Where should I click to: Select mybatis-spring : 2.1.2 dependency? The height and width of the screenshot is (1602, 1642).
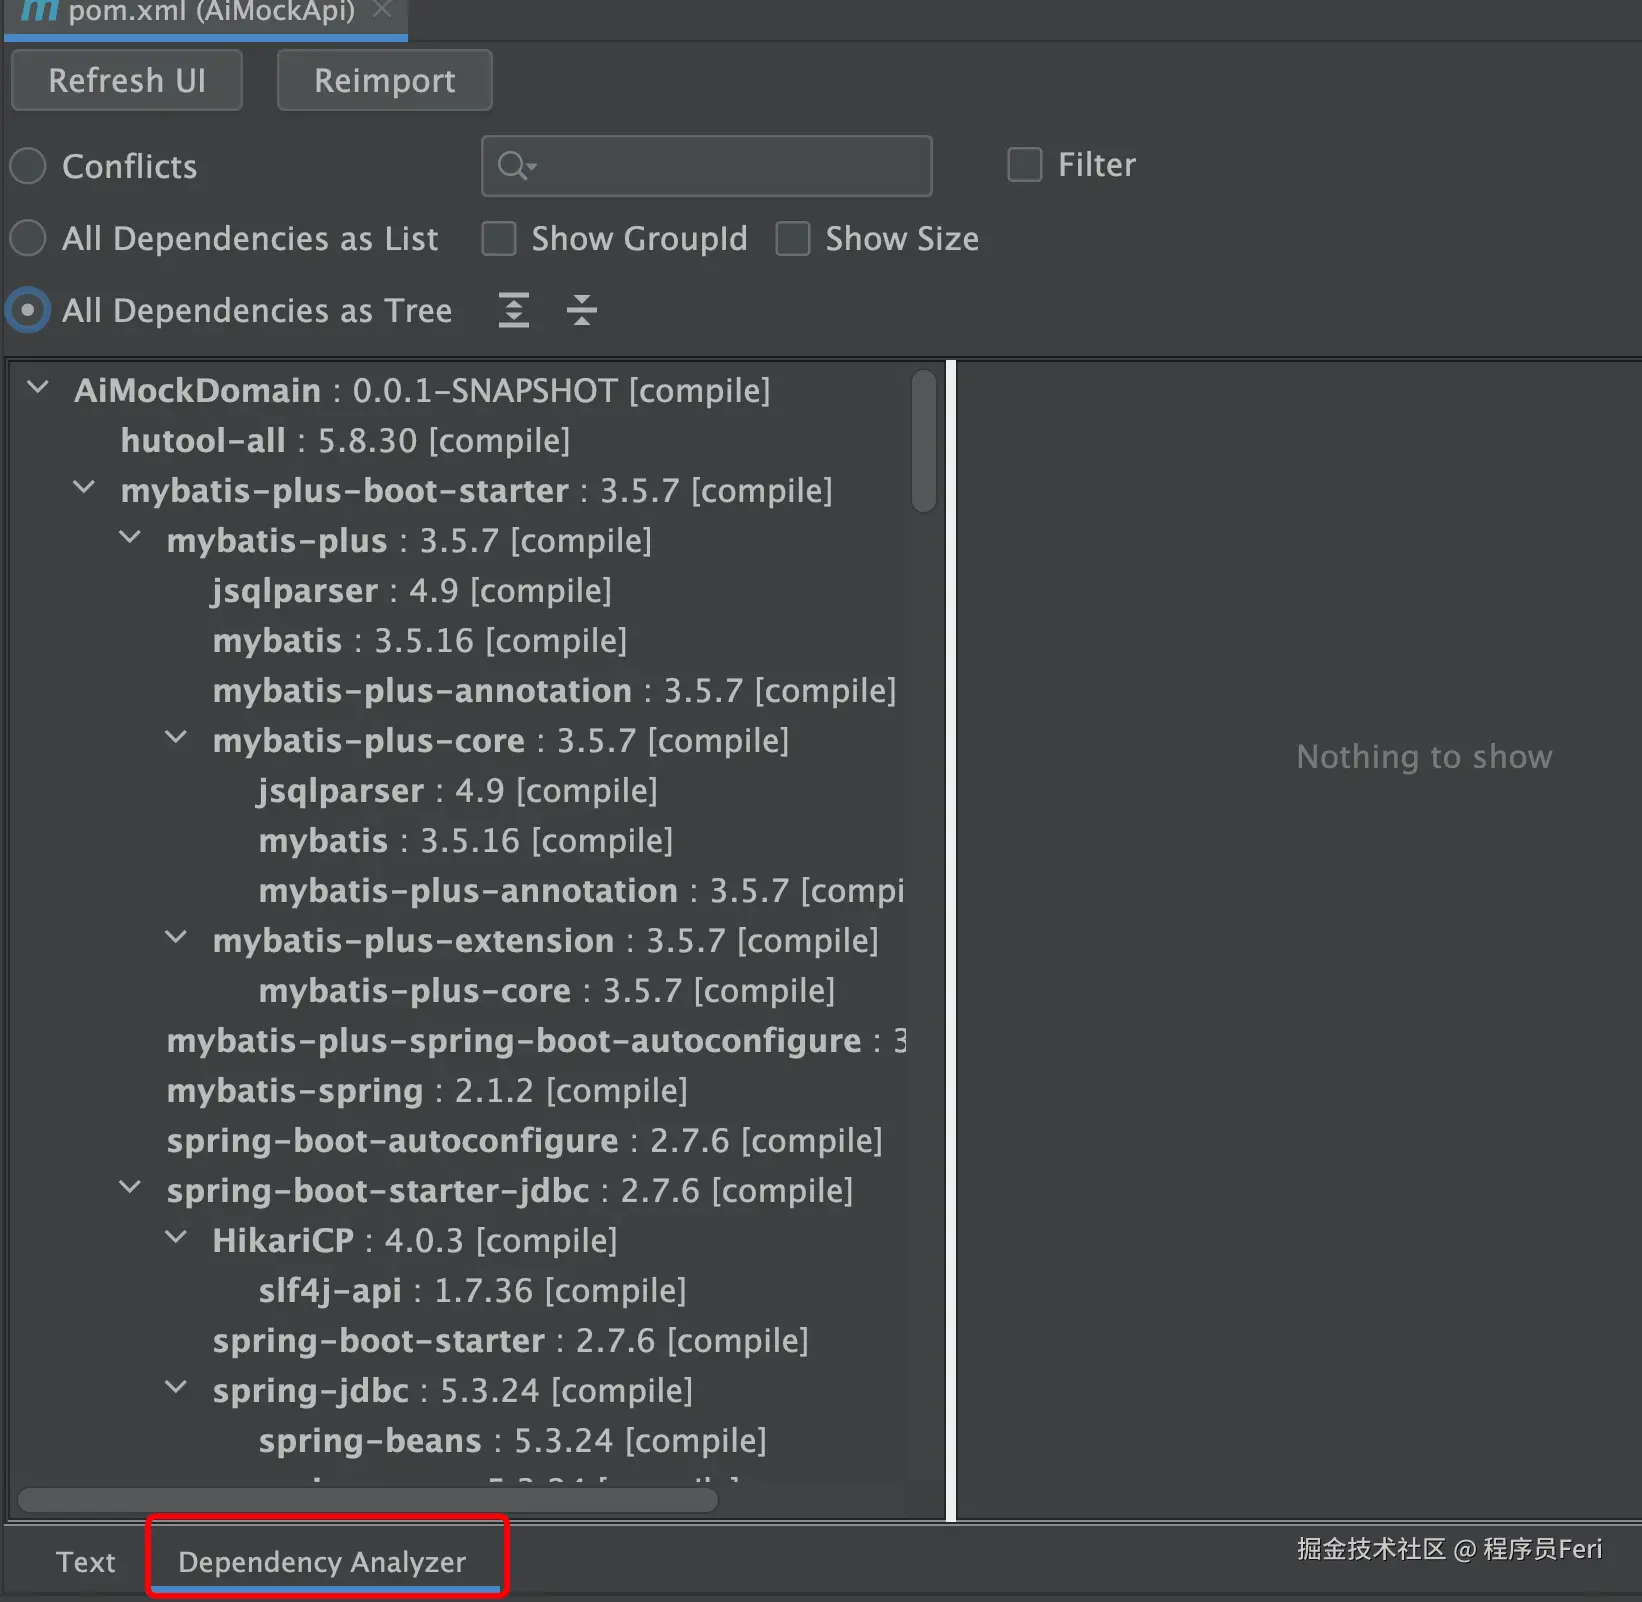427,1091
